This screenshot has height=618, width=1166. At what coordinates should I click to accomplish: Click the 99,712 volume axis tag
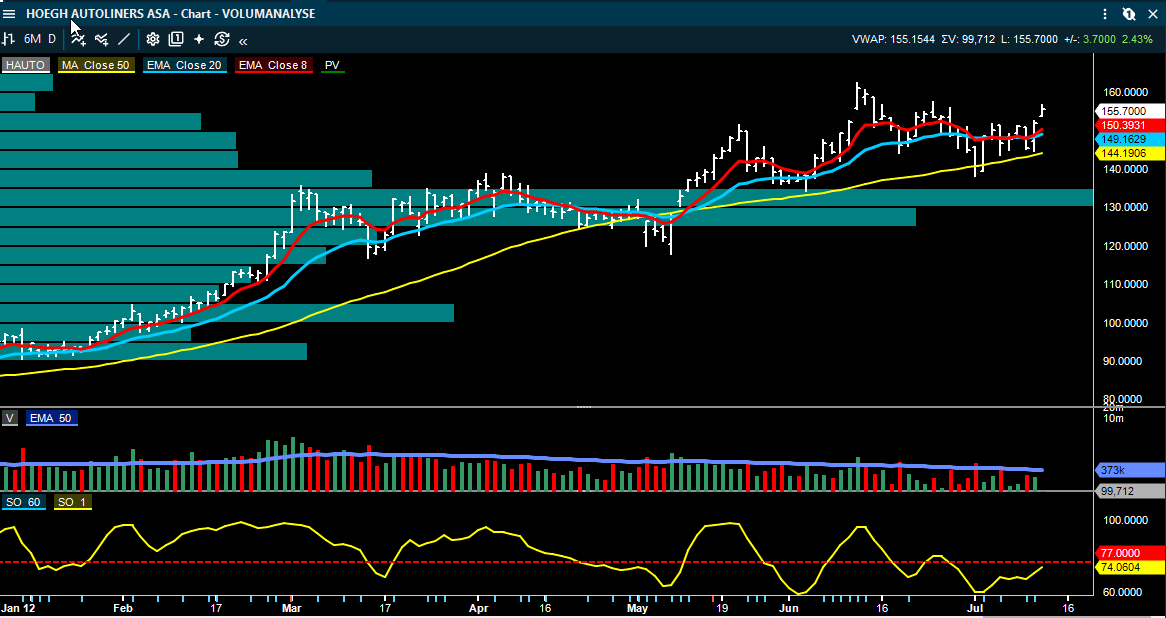pos(1130,491)
